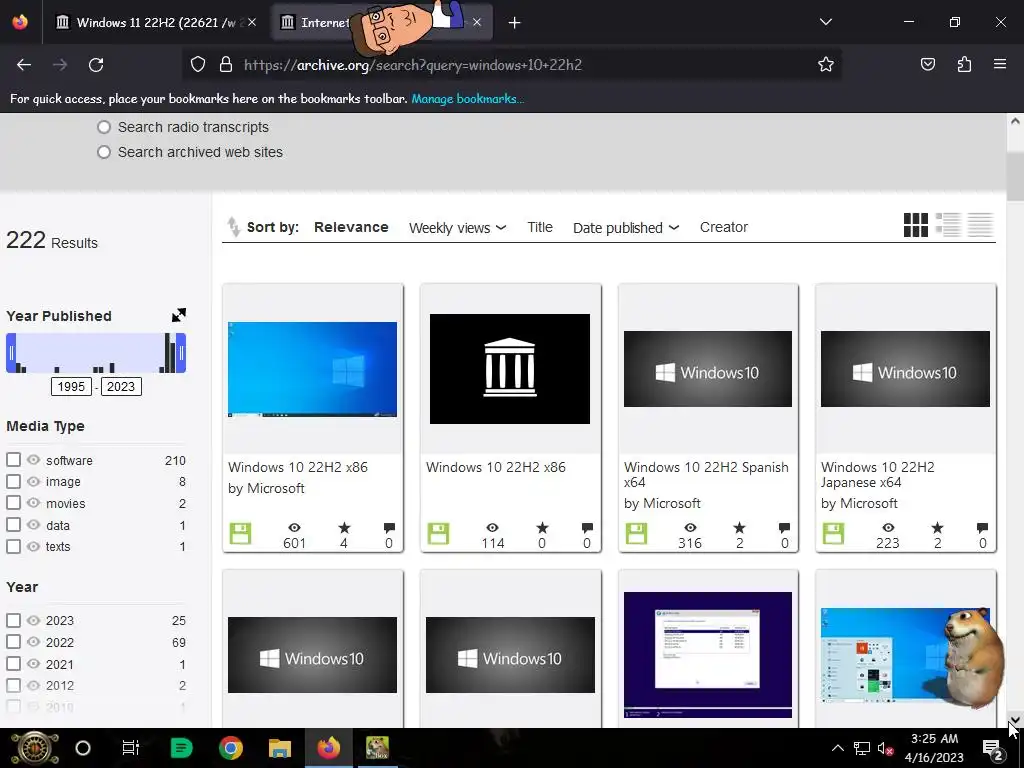Show hidden system tray icons
1024x768 pixels.
(x=837, y=748)
